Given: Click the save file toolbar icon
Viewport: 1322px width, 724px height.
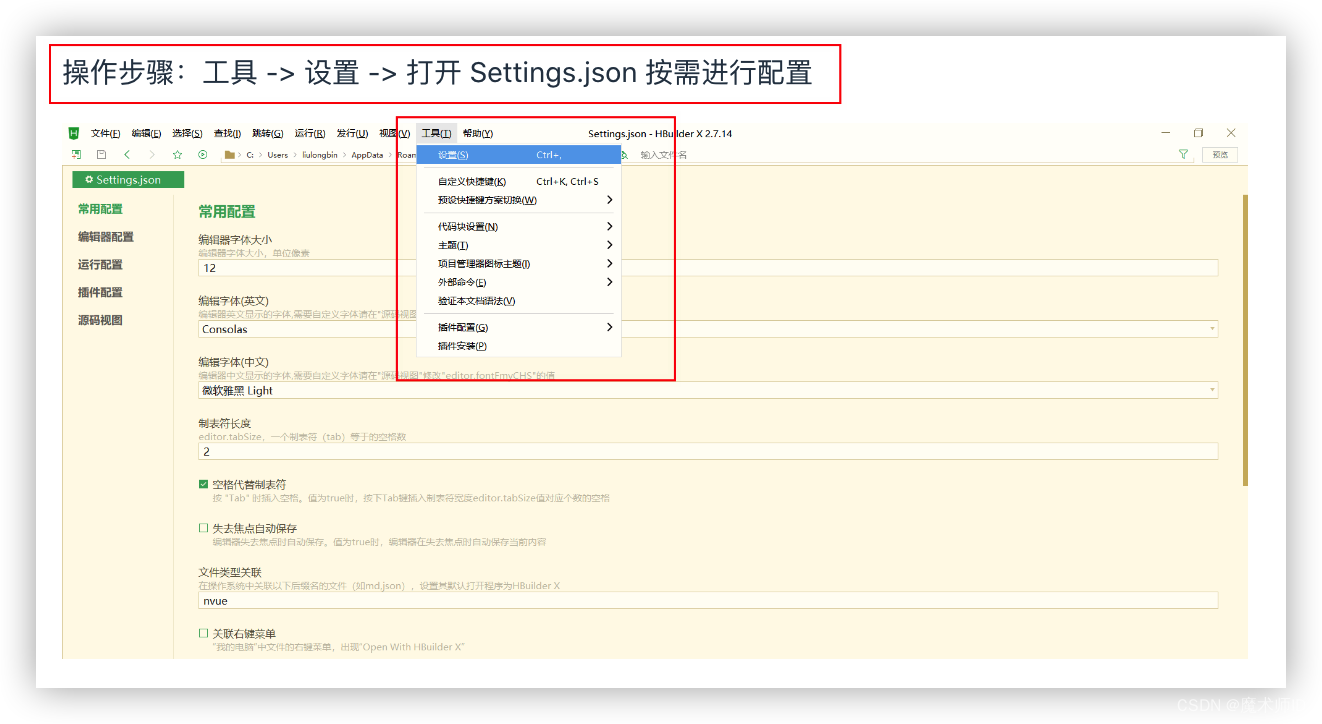Looking at the screenshot, I should click(101, 155).
